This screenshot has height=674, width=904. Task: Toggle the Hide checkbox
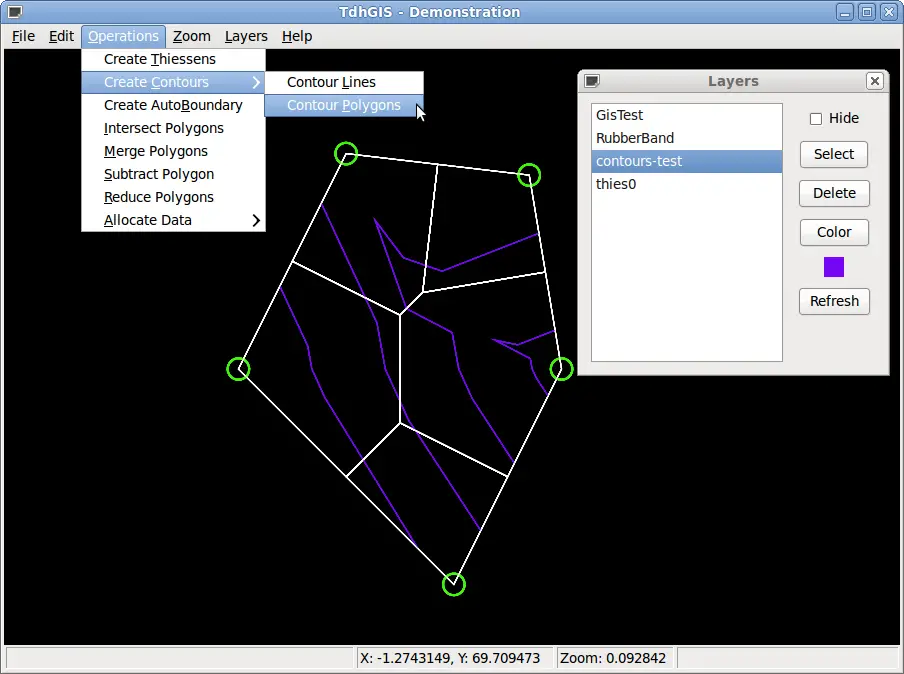816,119
